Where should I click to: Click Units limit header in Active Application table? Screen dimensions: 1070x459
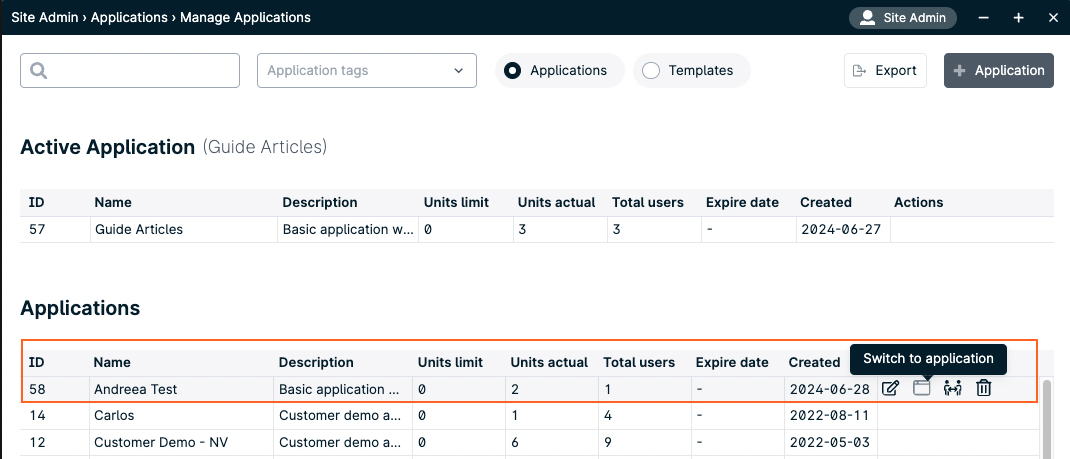[456, 202]
